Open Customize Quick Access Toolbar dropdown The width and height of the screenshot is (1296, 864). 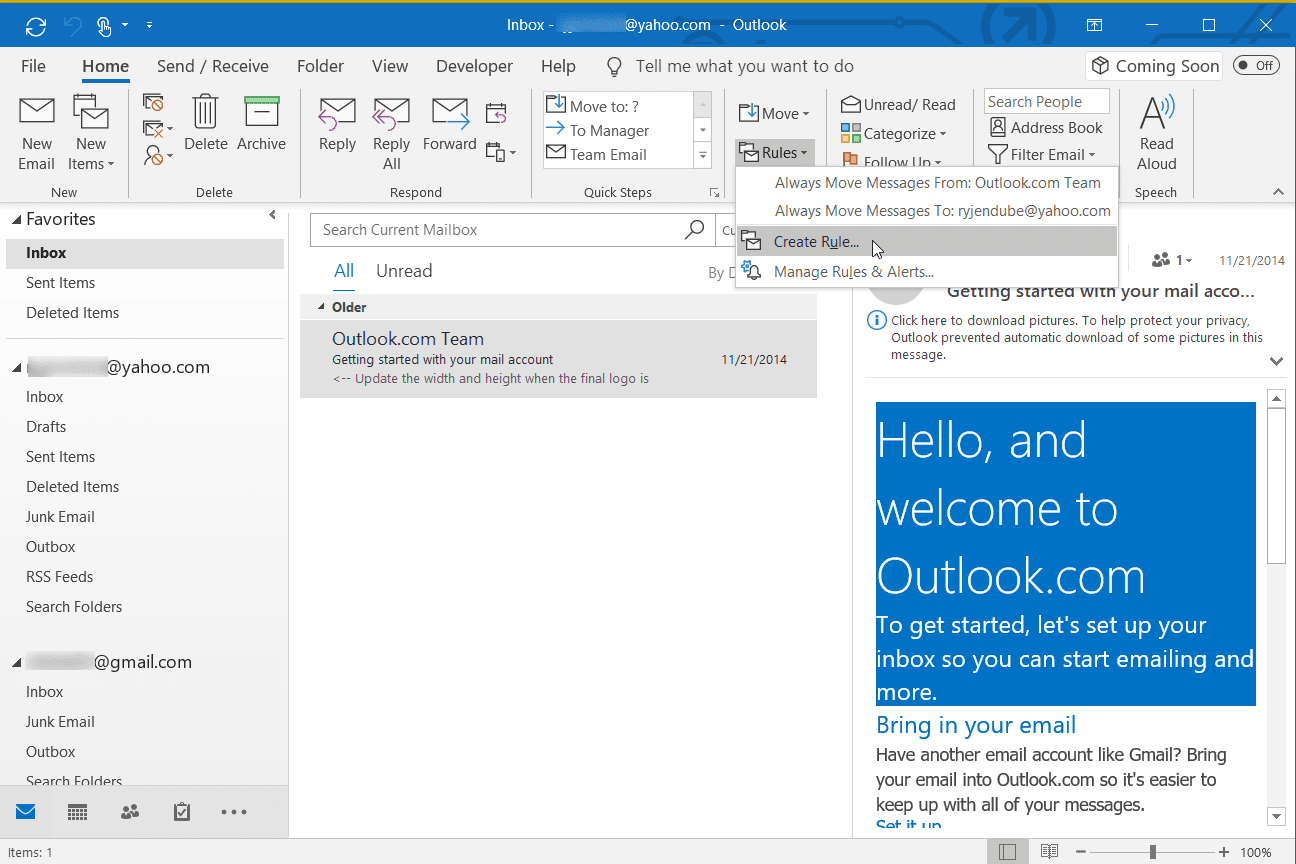coord(149,25)
